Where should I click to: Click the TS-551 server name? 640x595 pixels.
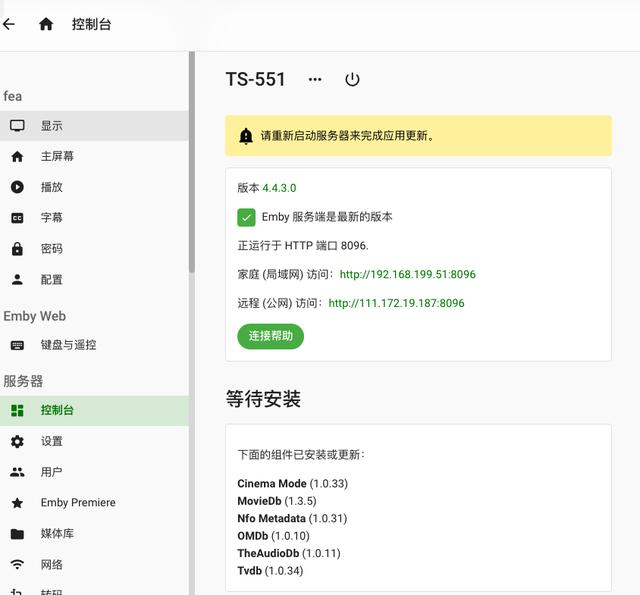[256, 79]
